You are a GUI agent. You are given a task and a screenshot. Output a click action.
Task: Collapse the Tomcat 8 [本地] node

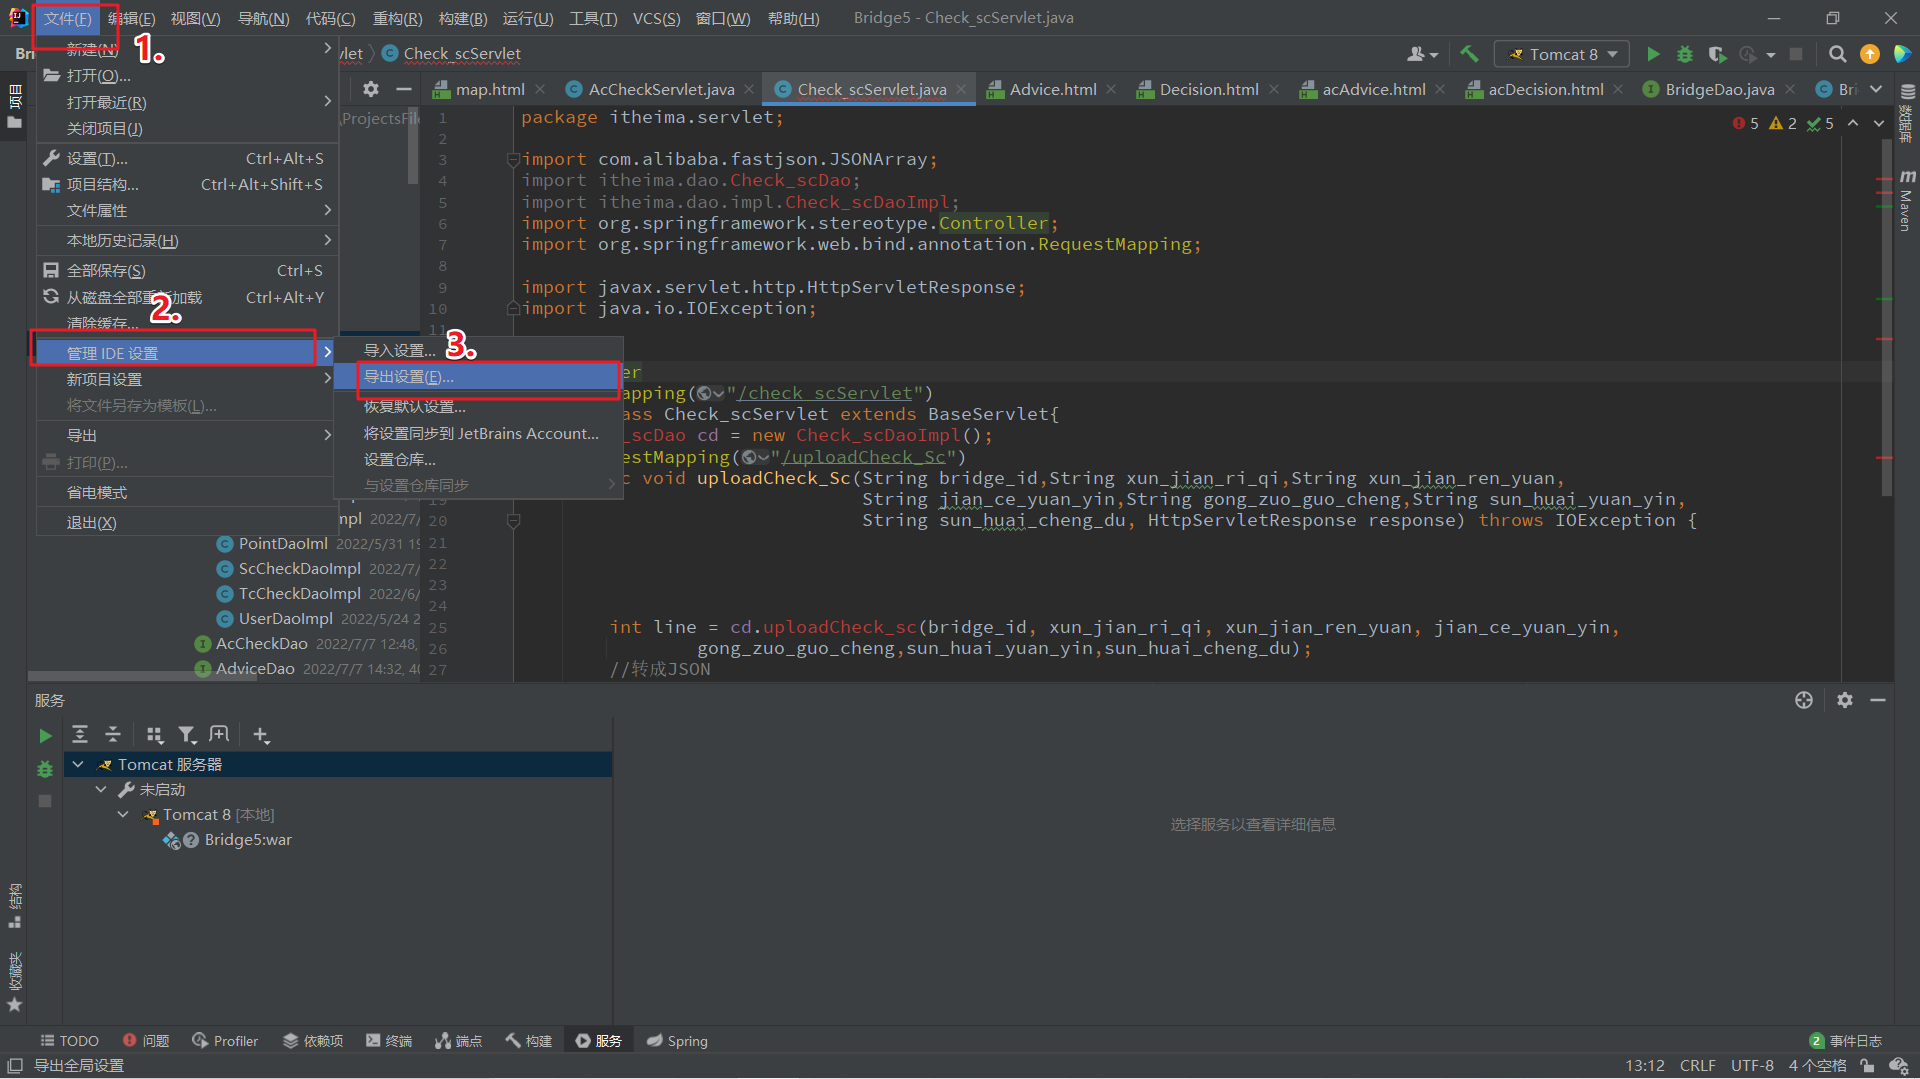[x=123, y=814]
